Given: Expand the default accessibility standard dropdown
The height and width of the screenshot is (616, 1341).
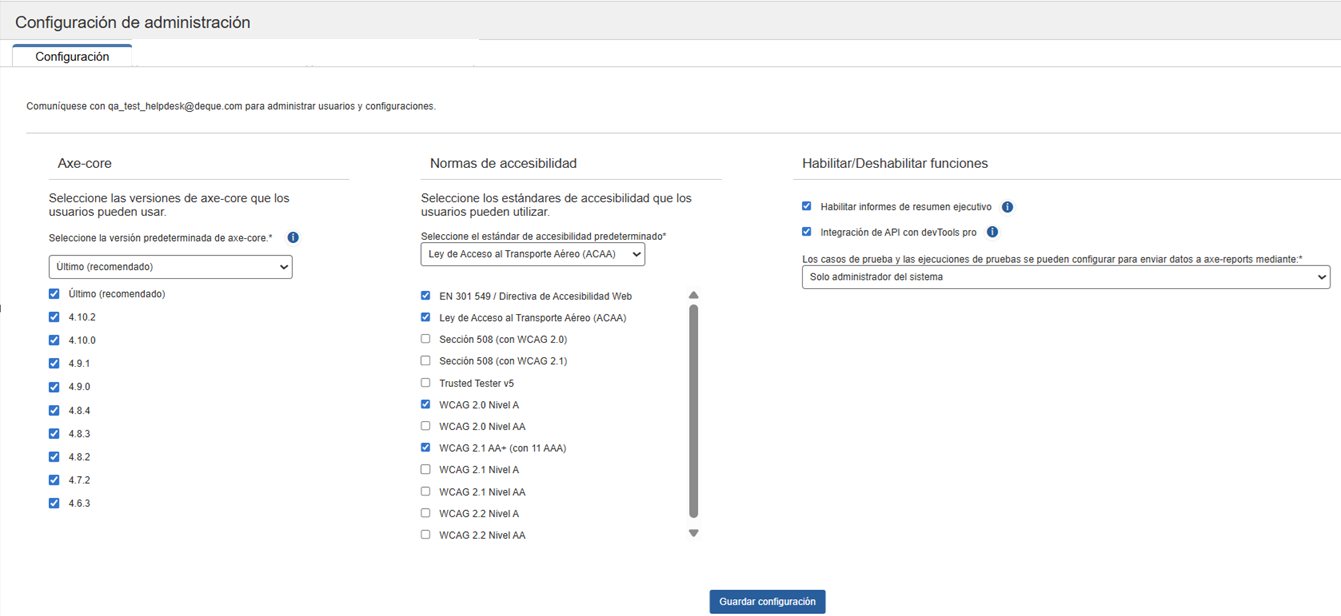Looking at the screenshot, I should 532,255.
